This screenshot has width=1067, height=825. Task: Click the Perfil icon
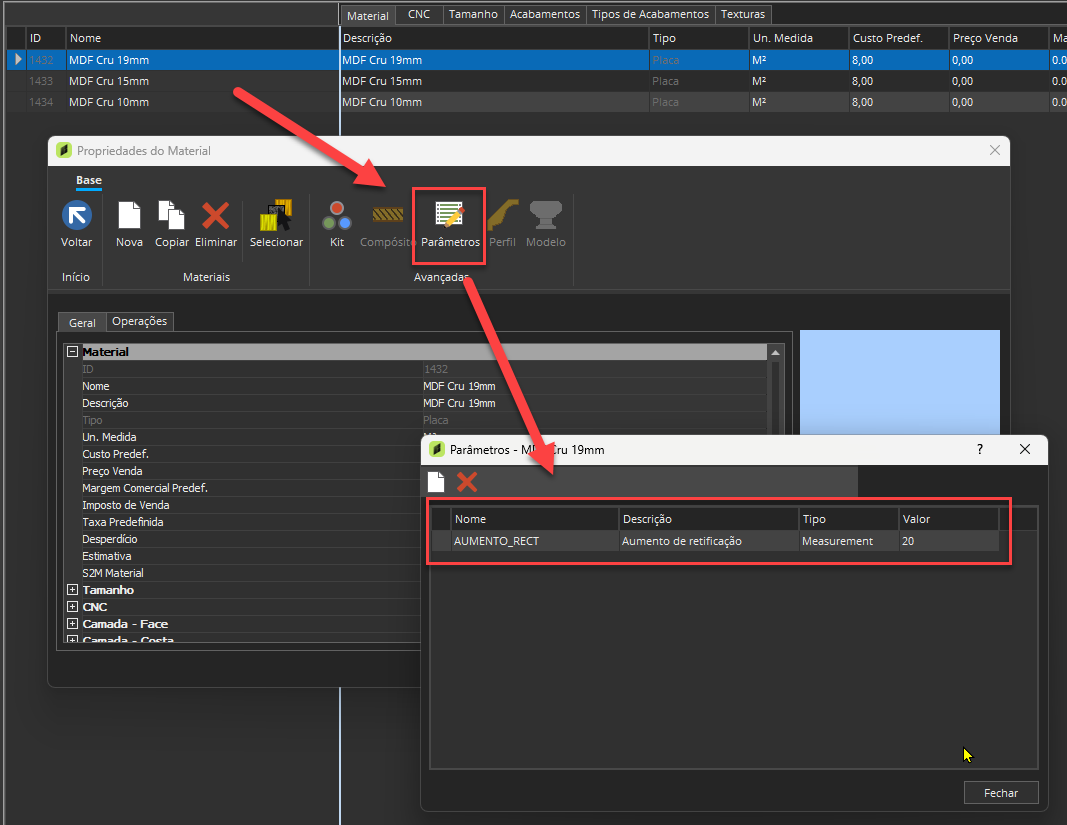[x=503, y=216]
